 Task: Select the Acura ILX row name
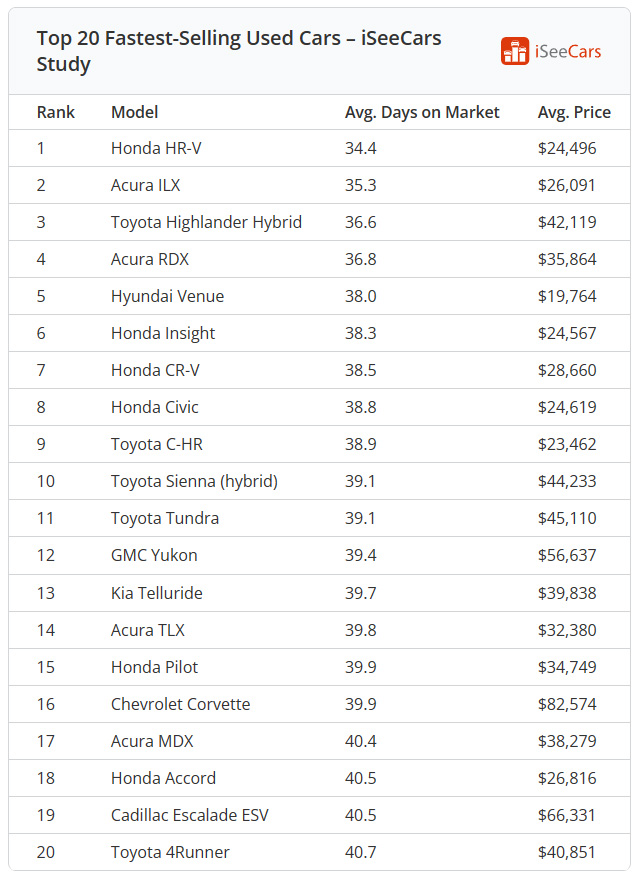tap(146, 185)
